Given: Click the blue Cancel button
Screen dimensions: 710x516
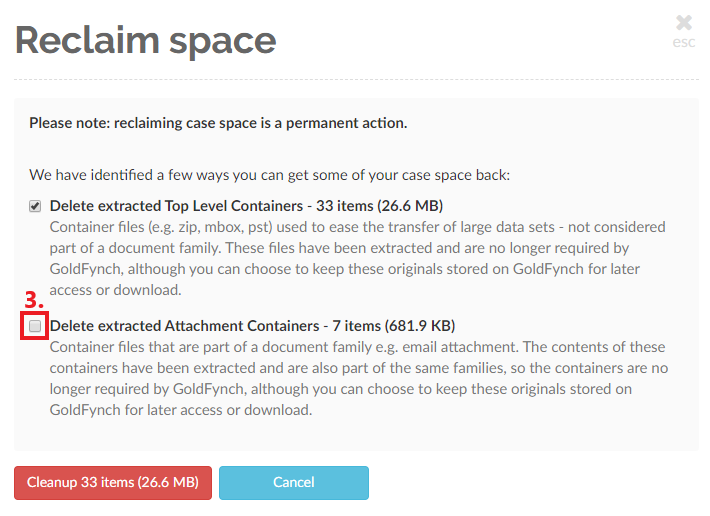Looking at the screenshot, I should (x=293, y=482).
